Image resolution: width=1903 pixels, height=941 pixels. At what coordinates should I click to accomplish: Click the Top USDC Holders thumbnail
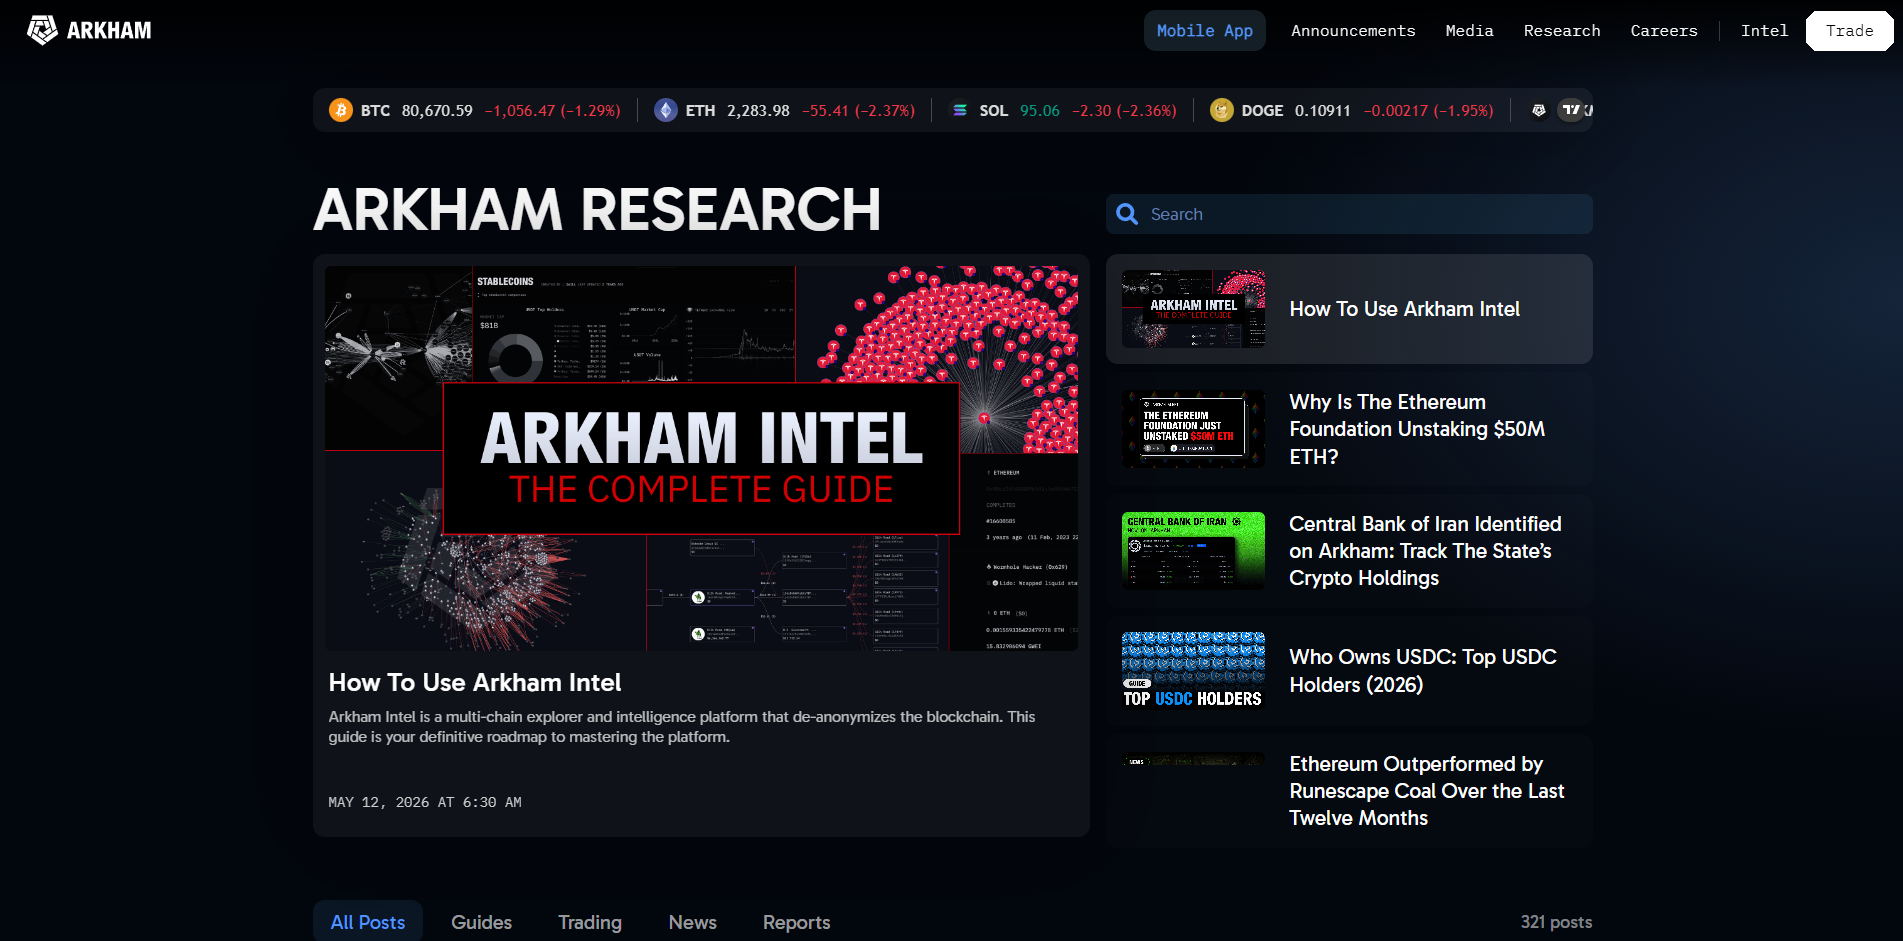point(1193,671)
